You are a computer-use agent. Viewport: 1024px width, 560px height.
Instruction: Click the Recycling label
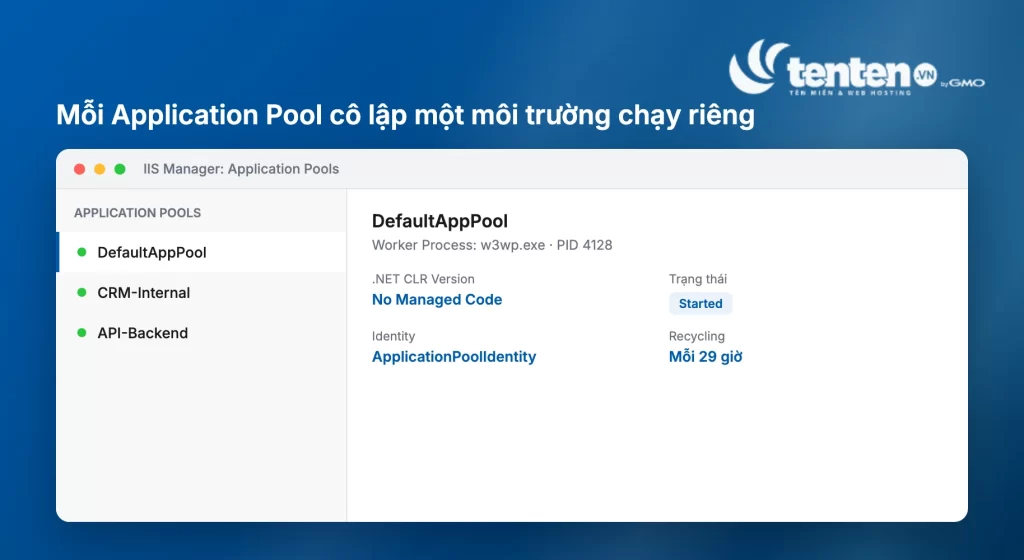click(697, 336)
